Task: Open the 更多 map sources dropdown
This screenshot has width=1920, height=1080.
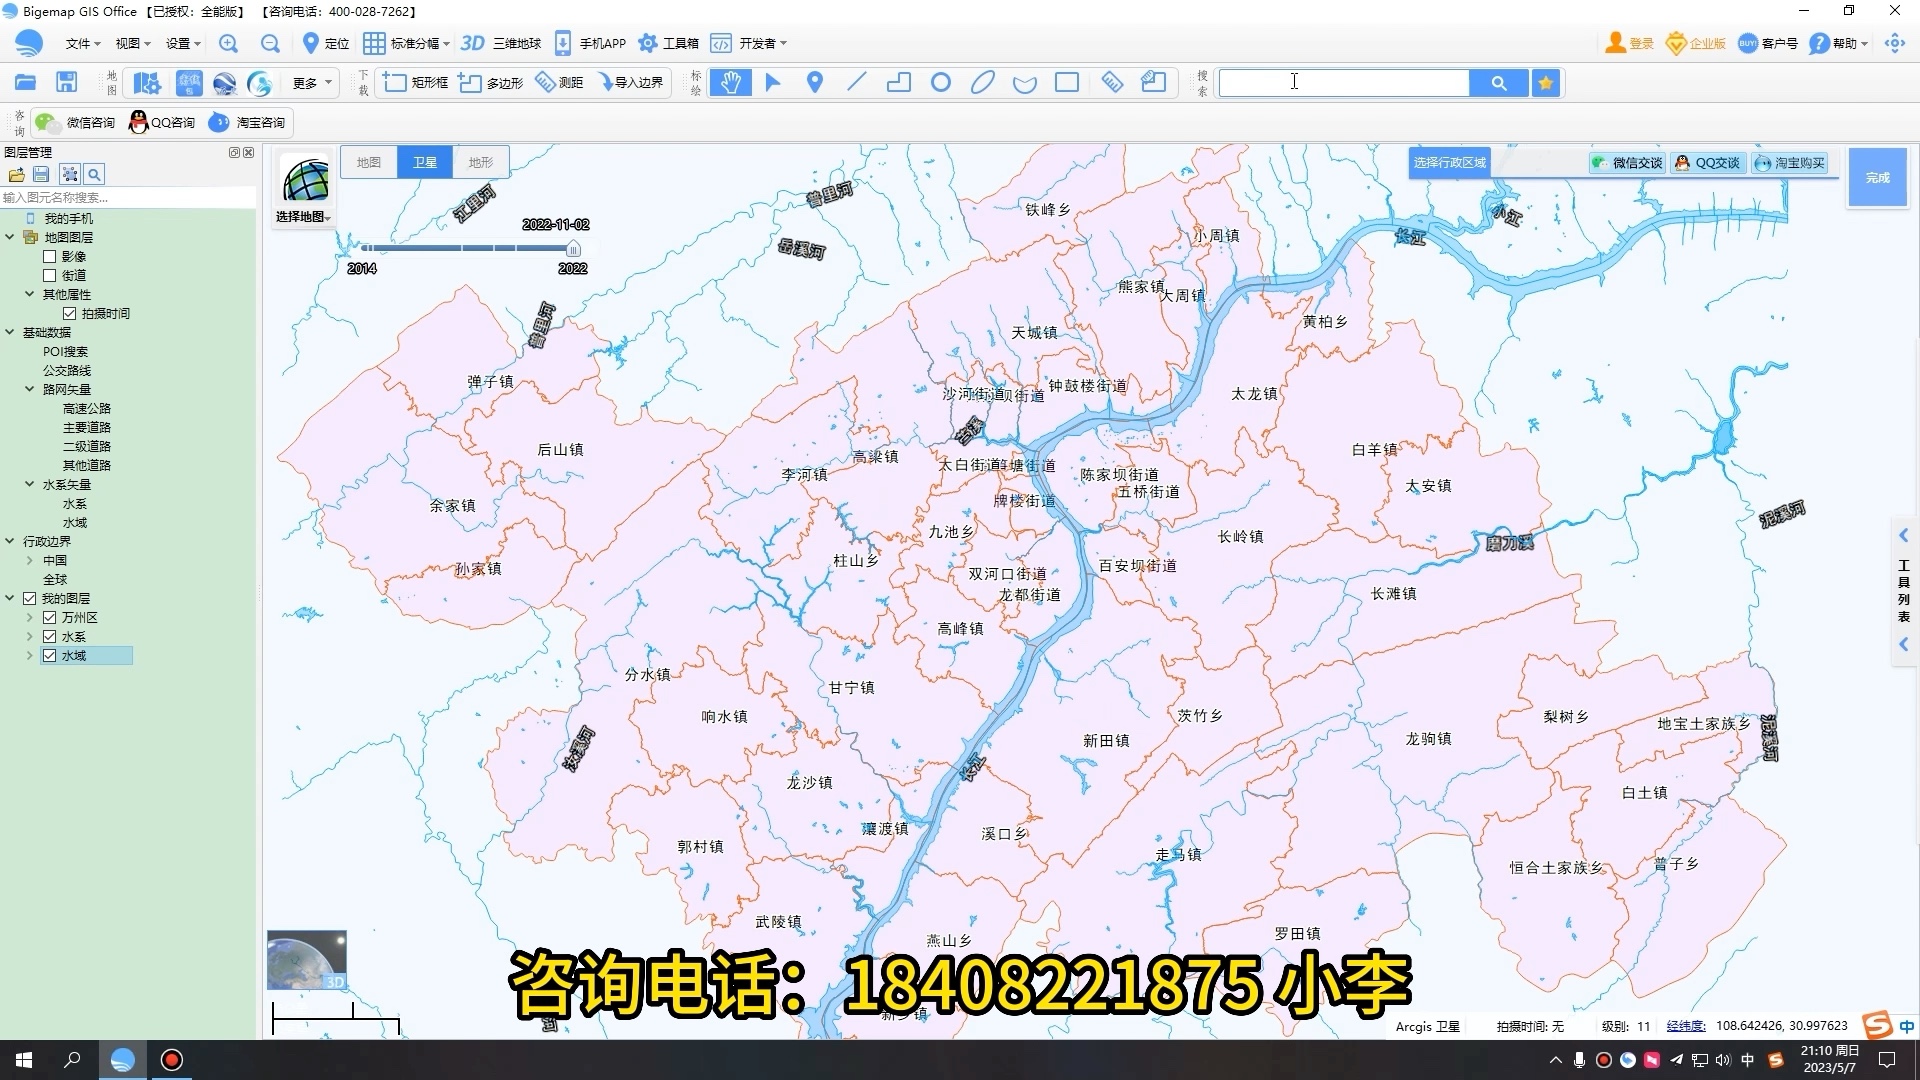Action: pyautogui.click(x=311, y=83)
